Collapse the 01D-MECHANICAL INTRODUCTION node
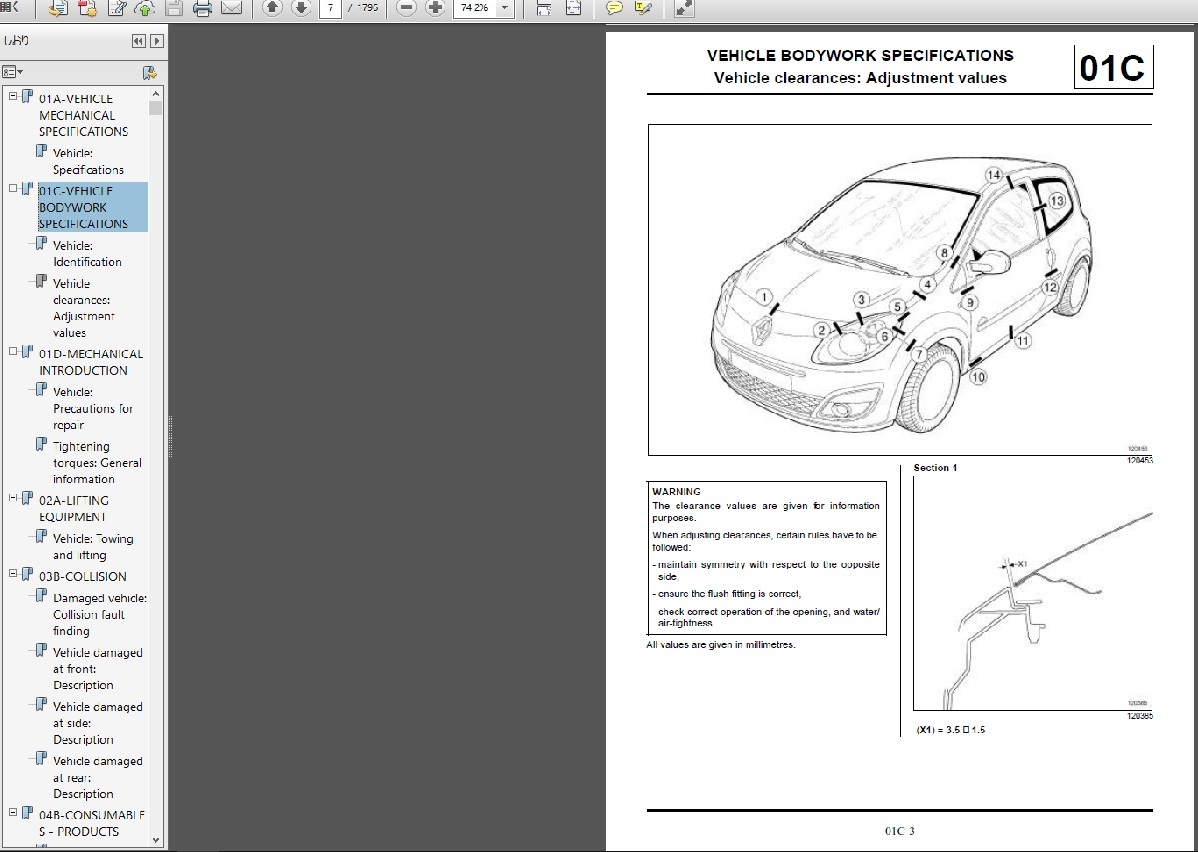Screen dimensions: 1198x852 pyautogui.click(x=13, y=351)
